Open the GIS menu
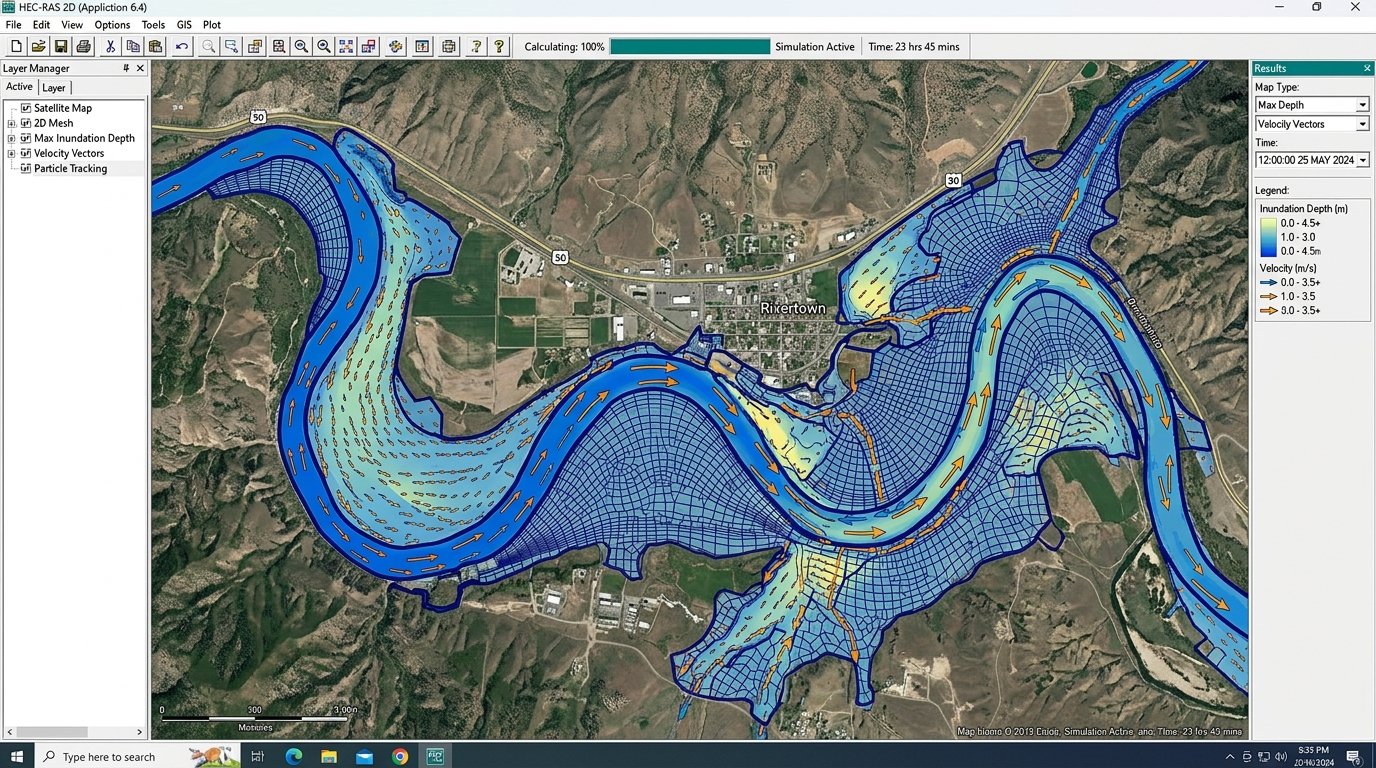The image size is (1376, 768). (184, 24)
